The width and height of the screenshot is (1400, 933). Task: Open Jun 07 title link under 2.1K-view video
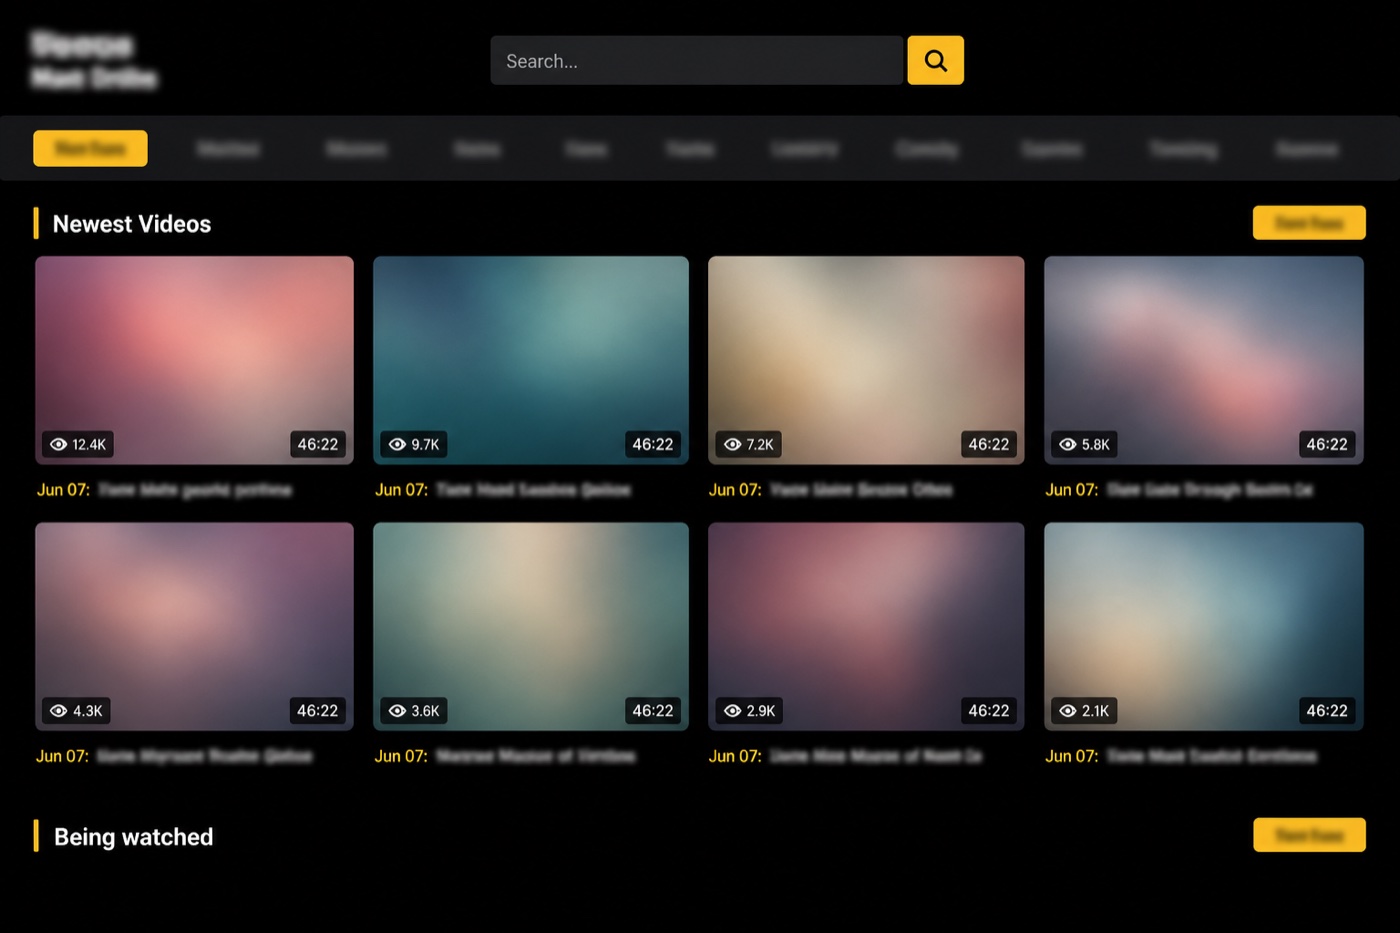coord(1182,756)
